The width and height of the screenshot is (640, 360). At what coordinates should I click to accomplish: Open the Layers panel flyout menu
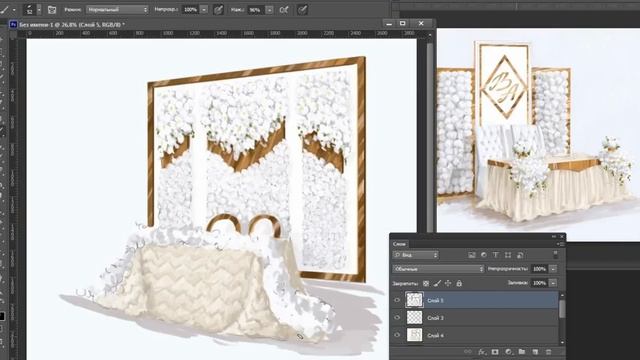560,244
